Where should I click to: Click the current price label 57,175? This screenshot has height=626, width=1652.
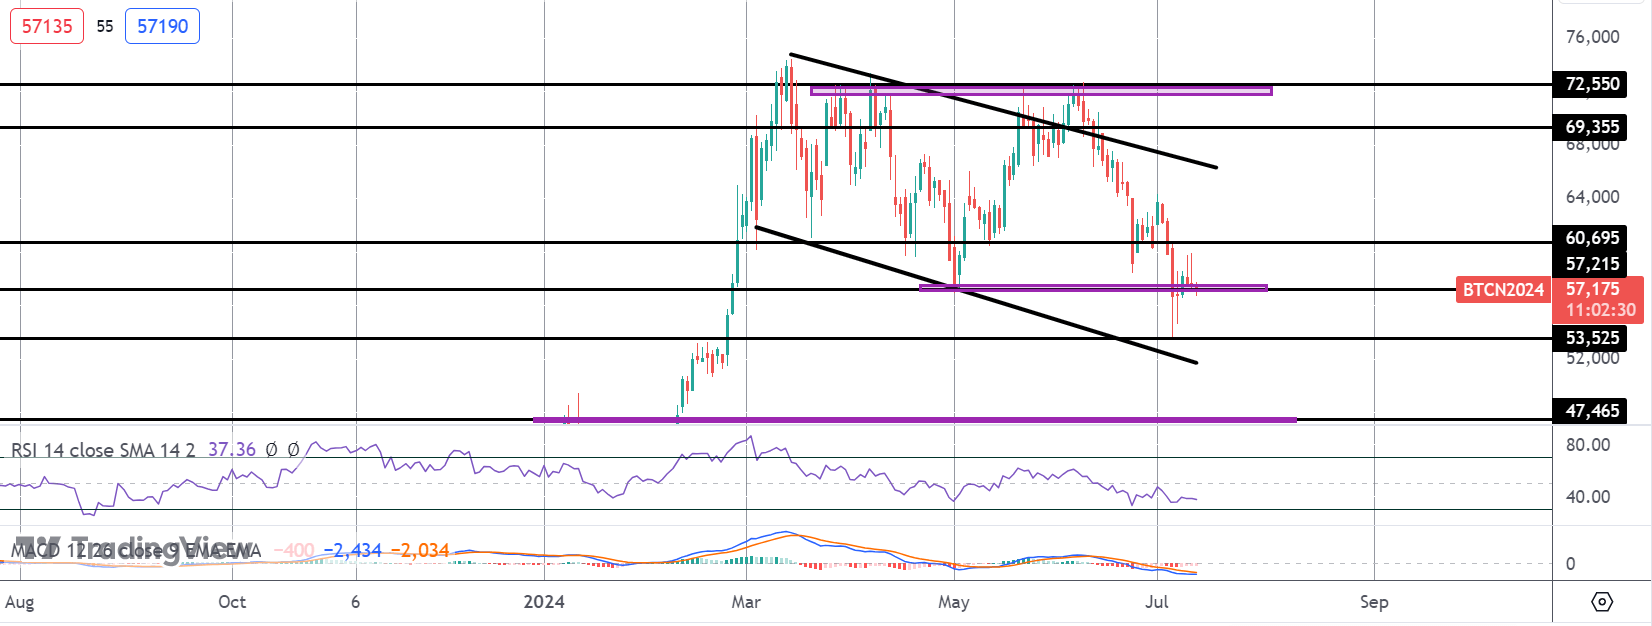click(1592, 289)
